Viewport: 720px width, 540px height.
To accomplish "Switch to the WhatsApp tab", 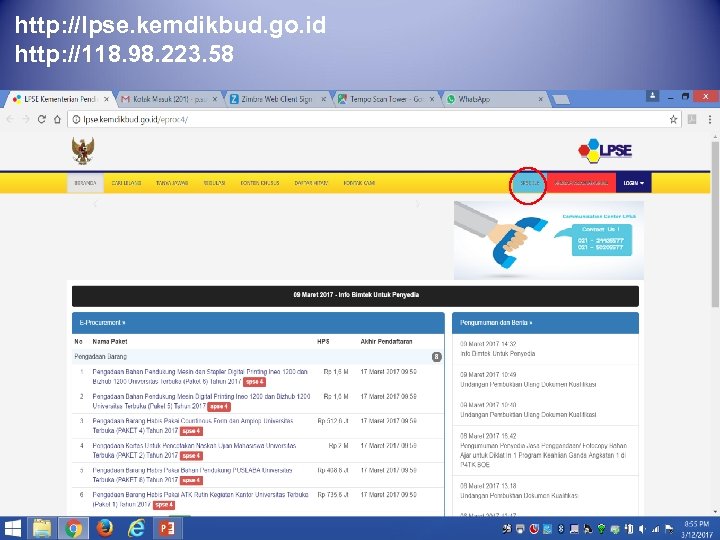I will tap(495, 99).
